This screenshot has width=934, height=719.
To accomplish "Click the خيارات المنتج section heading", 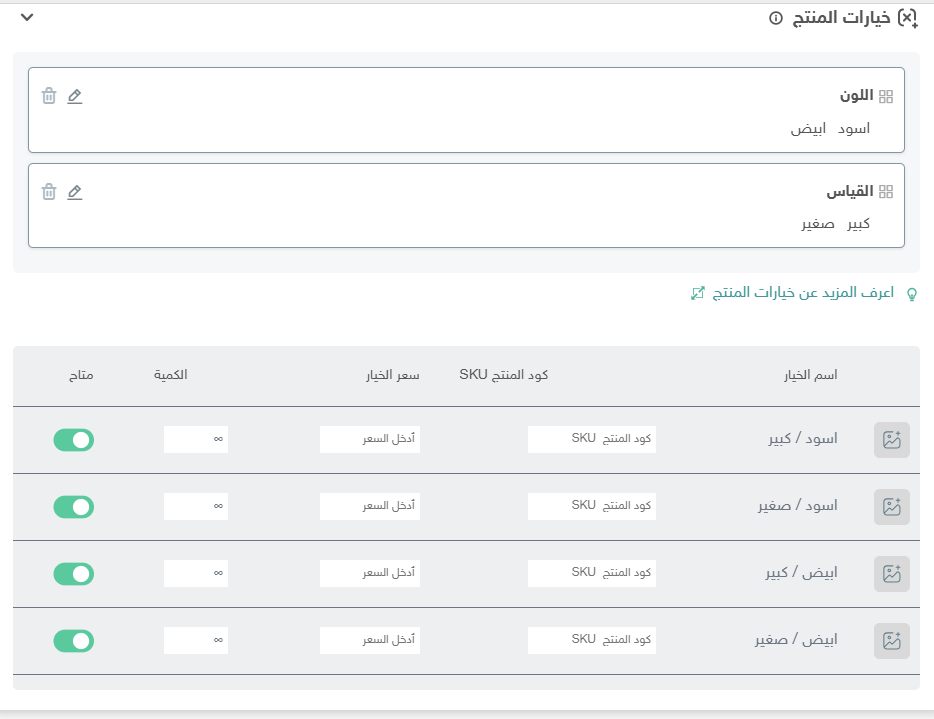I will pos(841,18).
